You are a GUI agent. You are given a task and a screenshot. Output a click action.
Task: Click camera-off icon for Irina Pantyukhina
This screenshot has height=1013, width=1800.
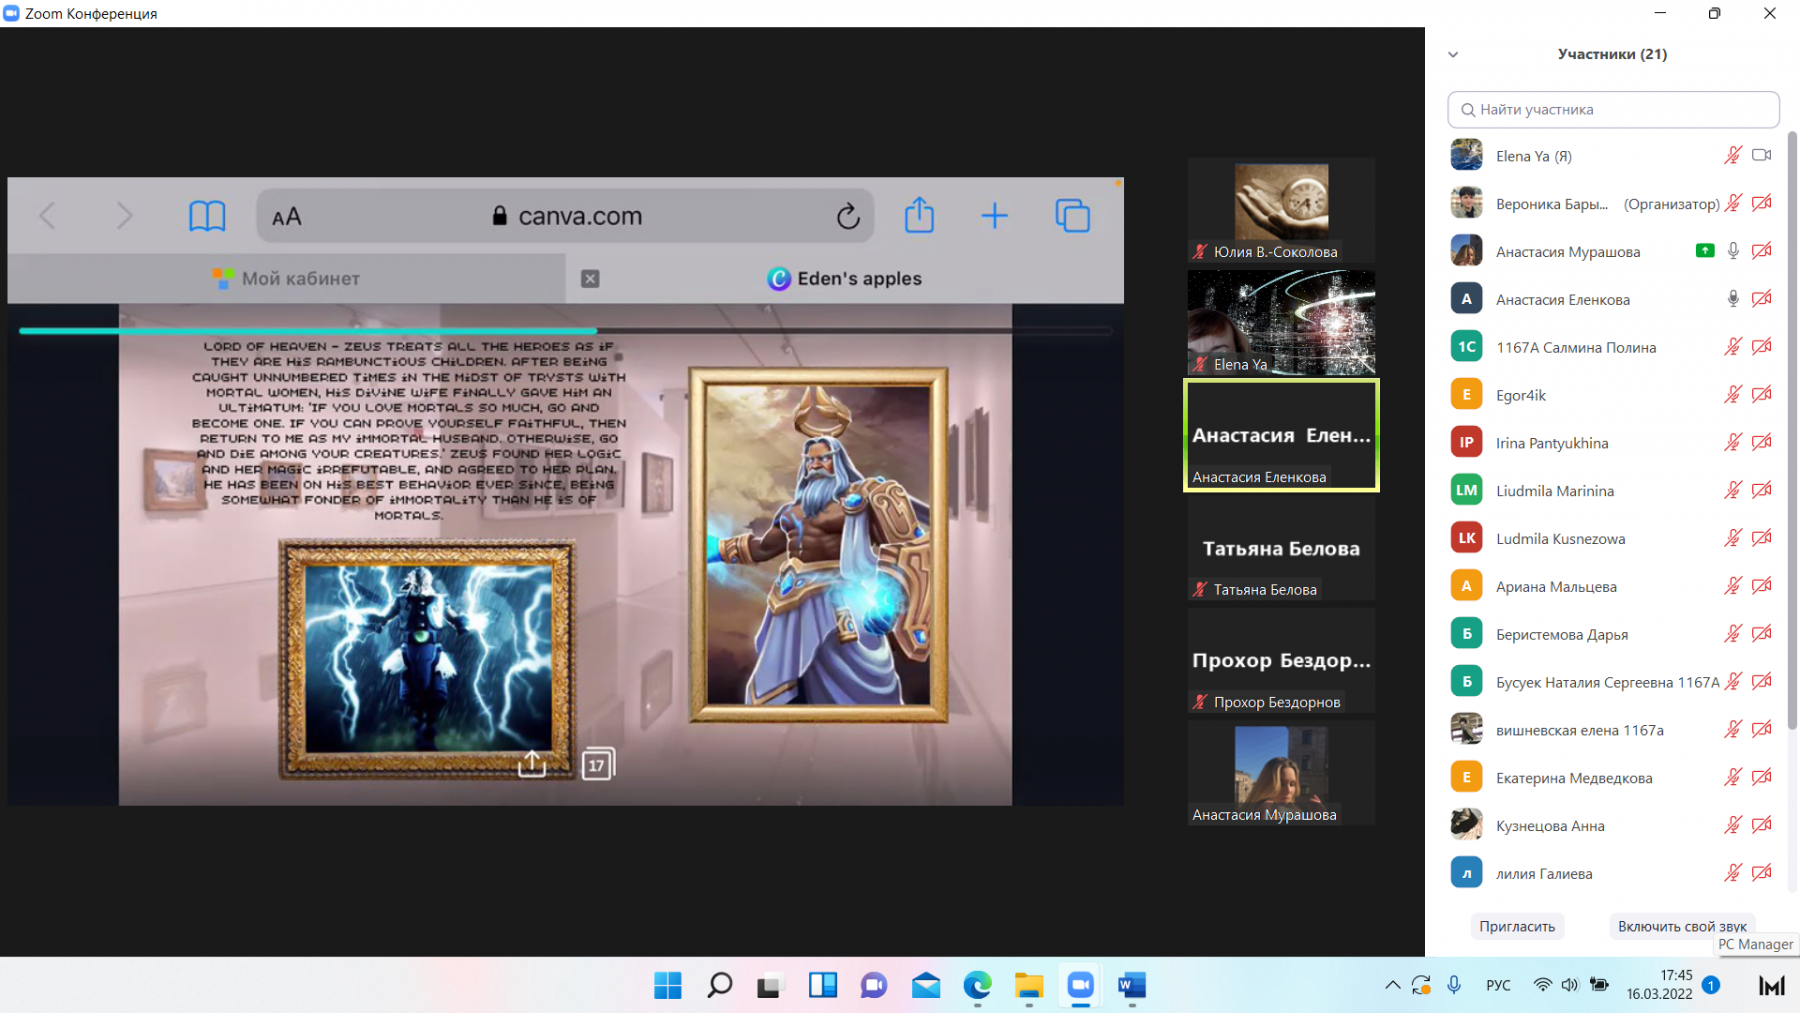tap(1762, 442)
